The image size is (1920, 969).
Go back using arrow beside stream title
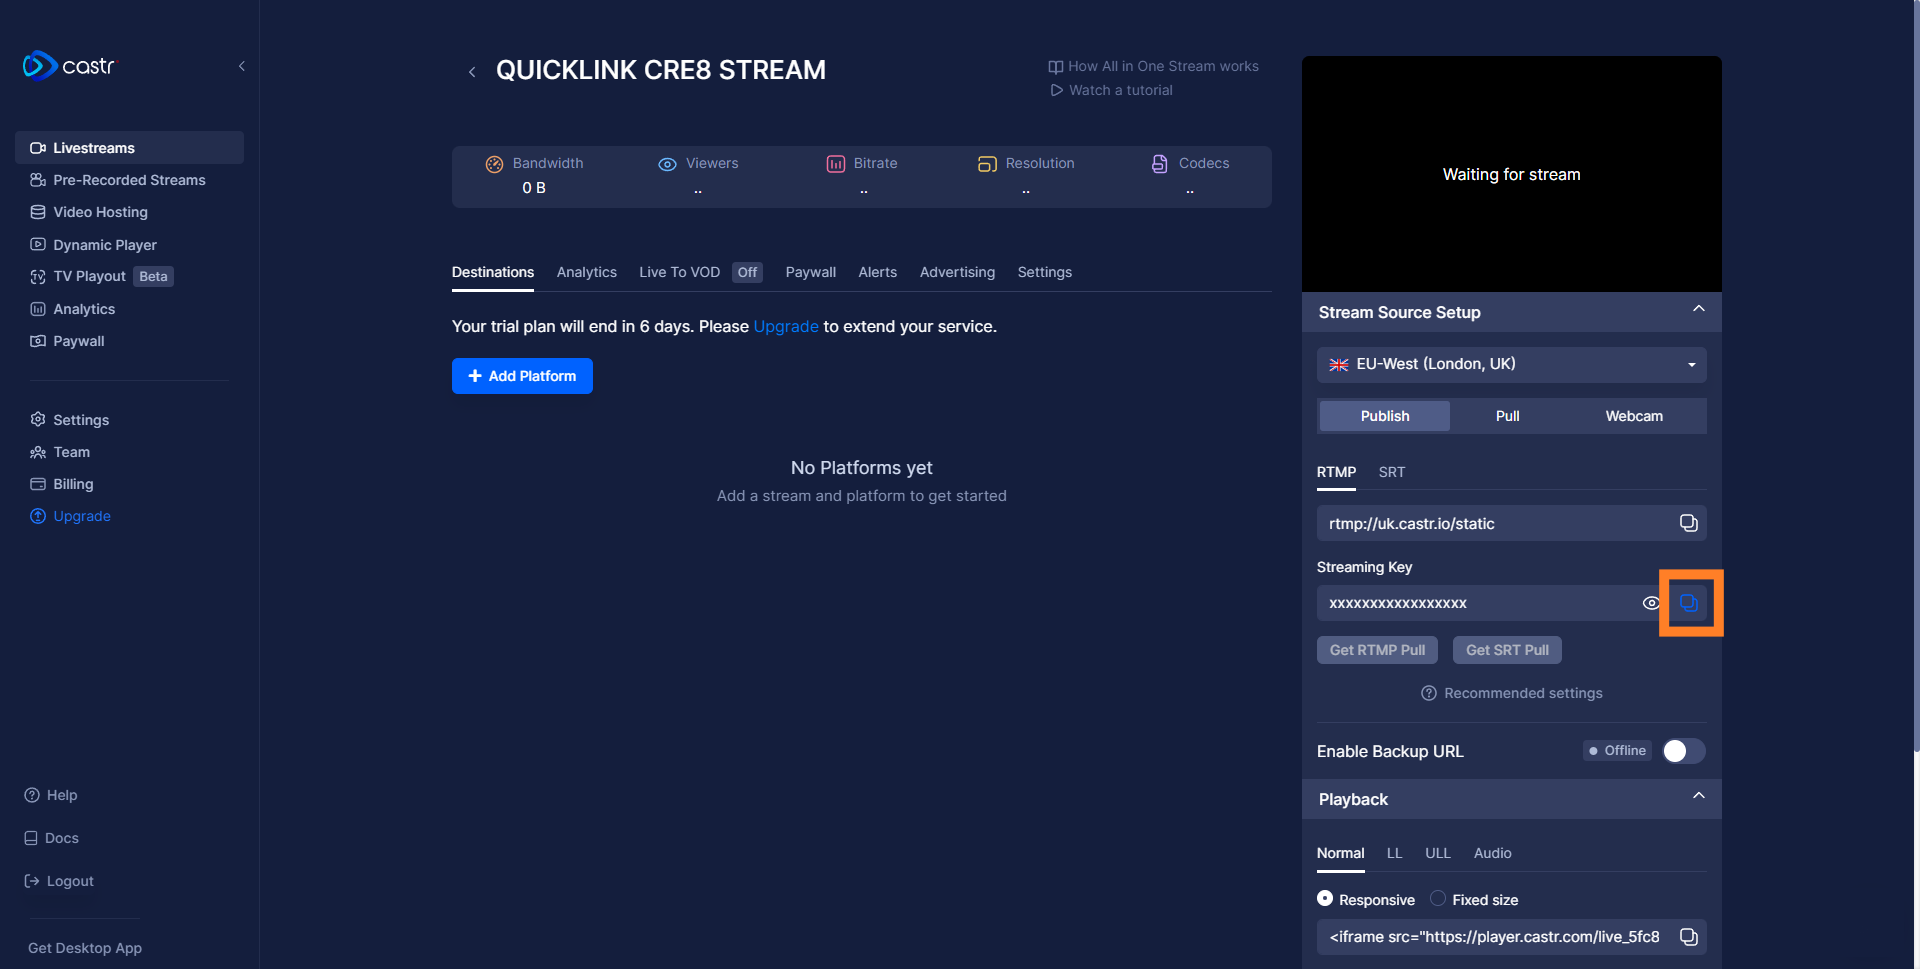[x=472, y=72]
